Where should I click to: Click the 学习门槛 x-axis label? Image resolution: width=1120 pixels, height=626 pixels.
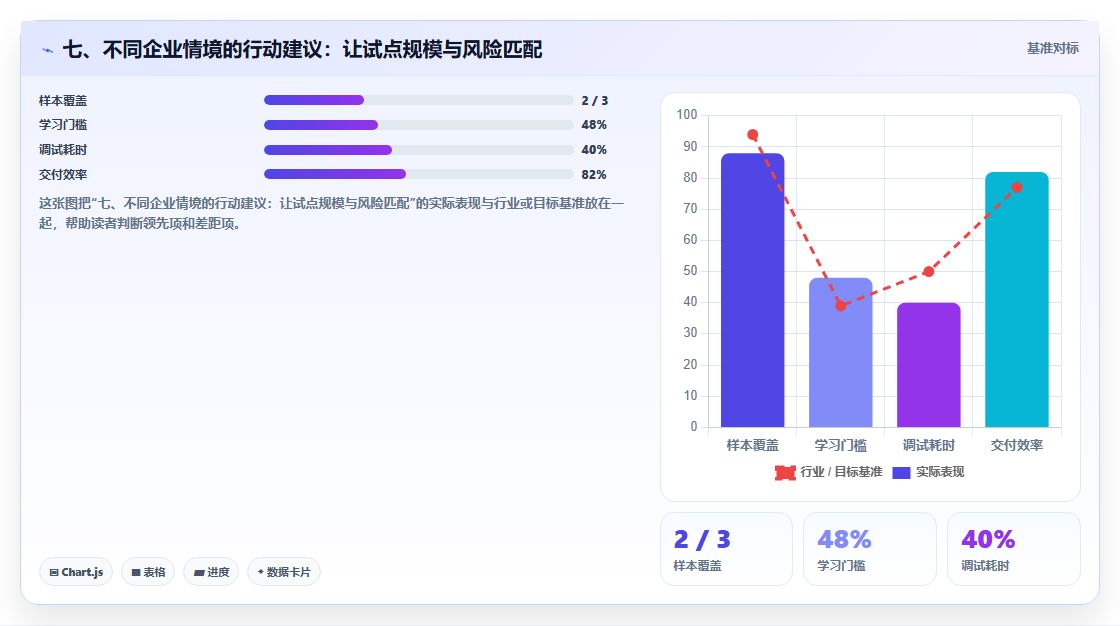[x=840, y=445]
